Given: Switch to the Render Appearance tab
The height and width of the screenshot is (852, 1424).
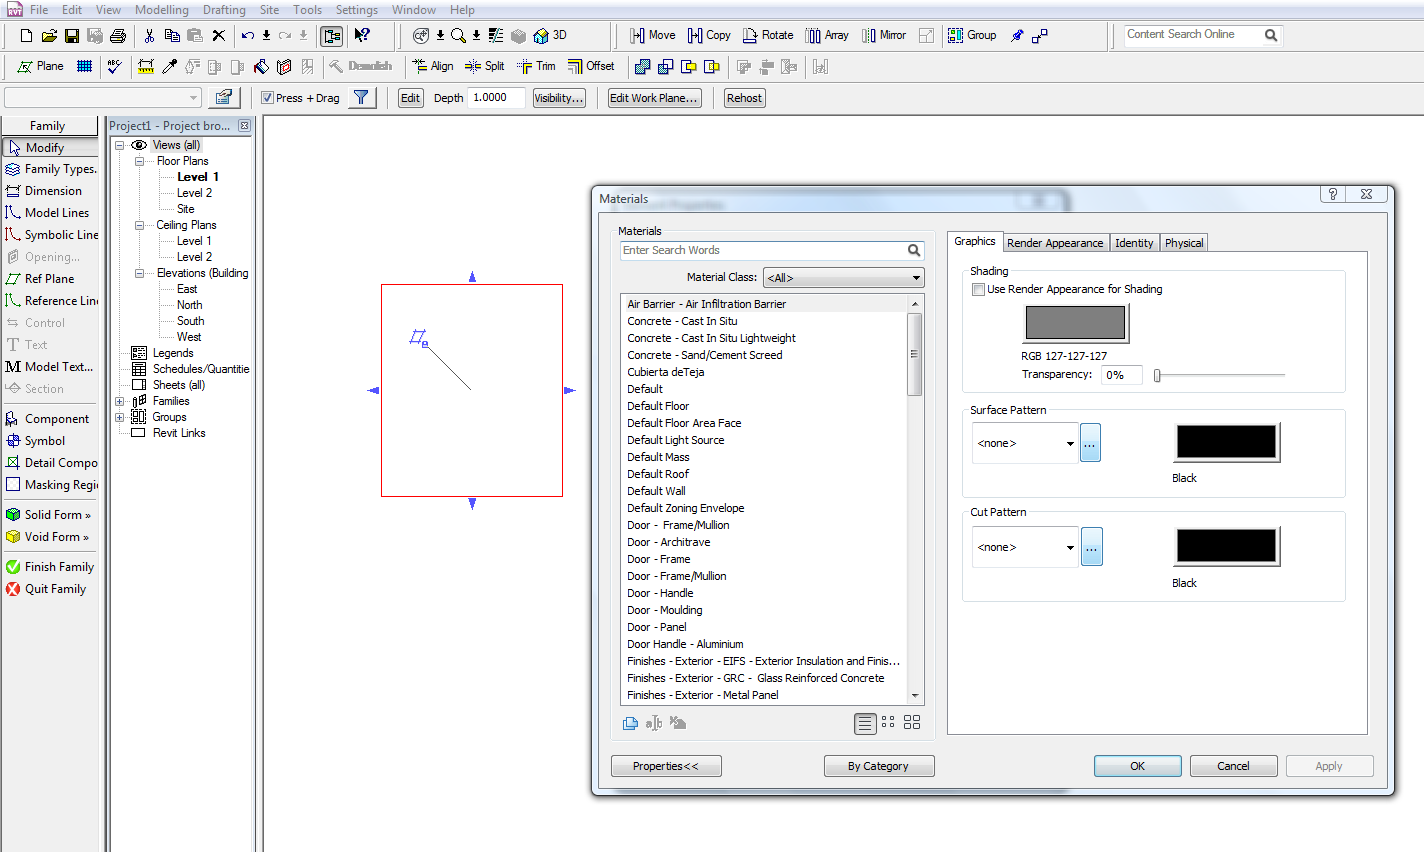Looking at the screenshot, I should pyautogui.click(x=1054, y=243).
